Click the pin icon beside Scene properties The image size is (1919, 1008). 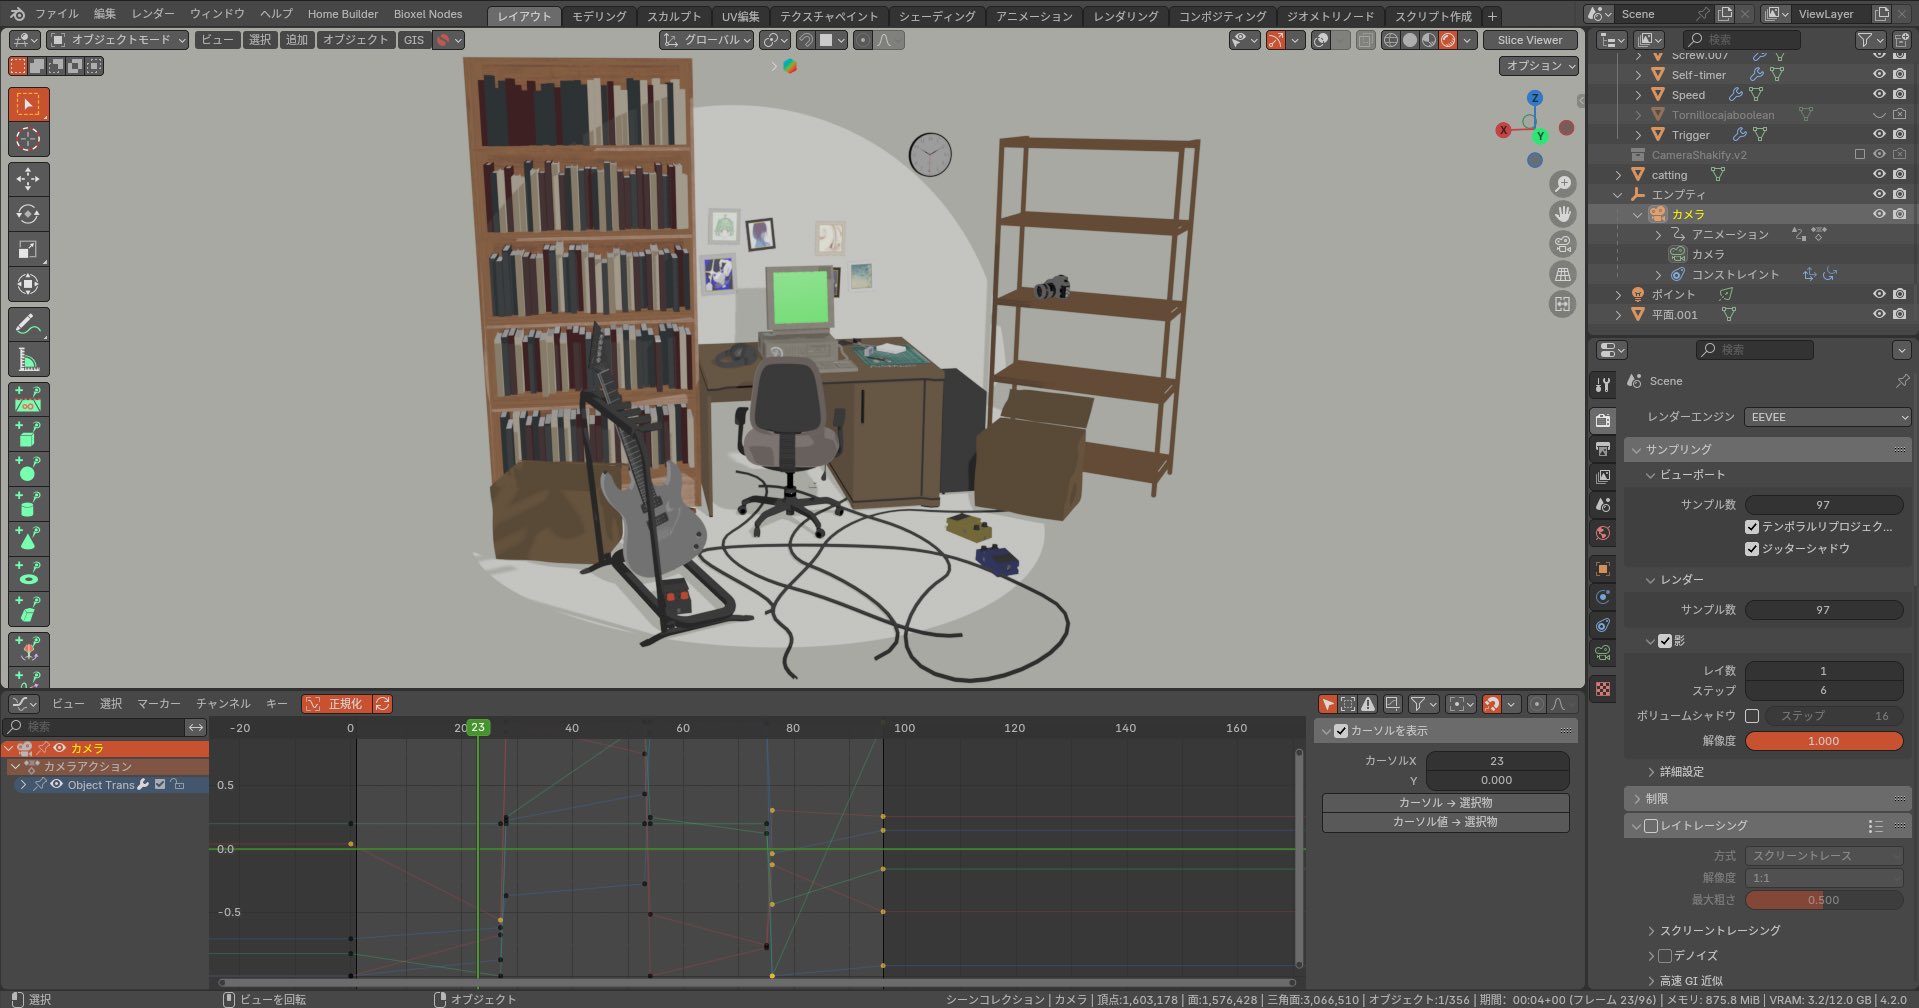pyautogui.click(x=1902, y=381)
